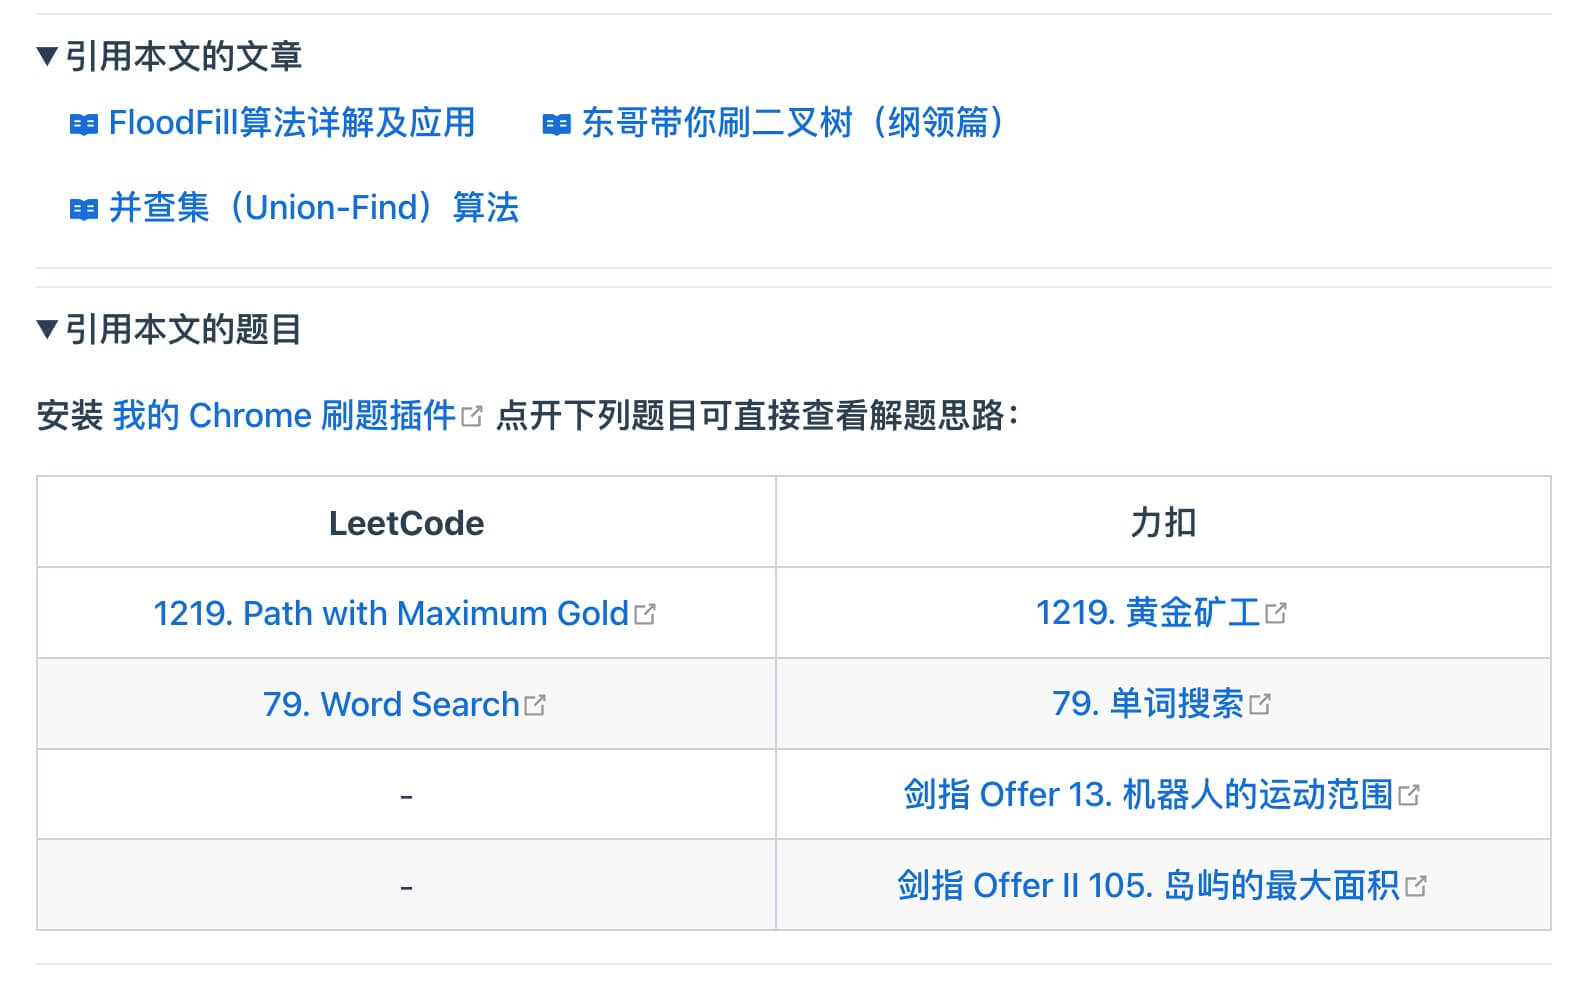The height and width of the screenshot is (984, 1582).
Task: Click external-link icon after Chrome 刷题插件
Action: (x=472, y=416)
